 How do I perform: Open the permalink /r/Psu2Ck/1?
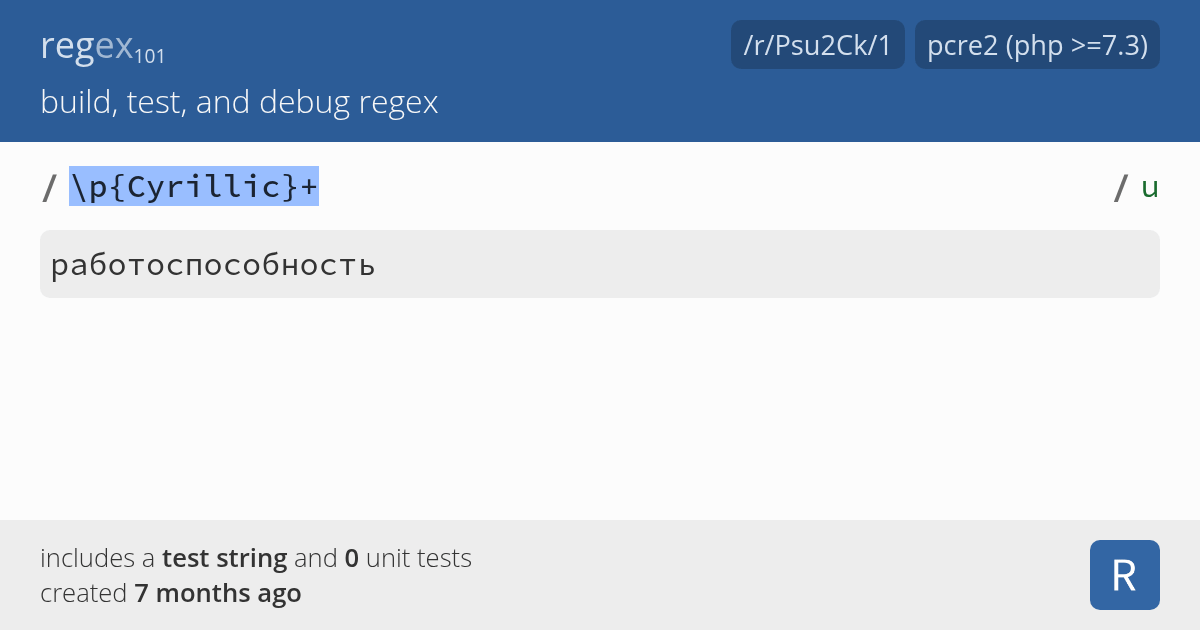click(817, 44)
